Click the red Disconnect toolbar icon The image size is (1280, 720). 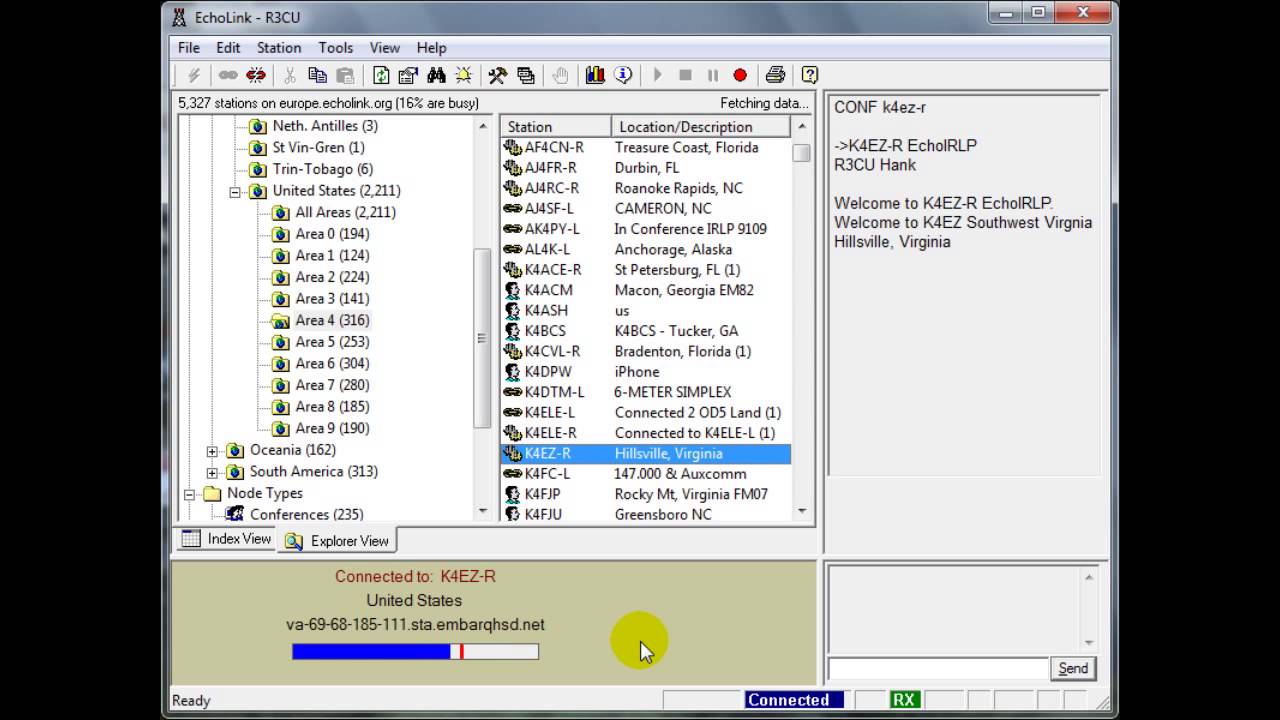(256, 75)
